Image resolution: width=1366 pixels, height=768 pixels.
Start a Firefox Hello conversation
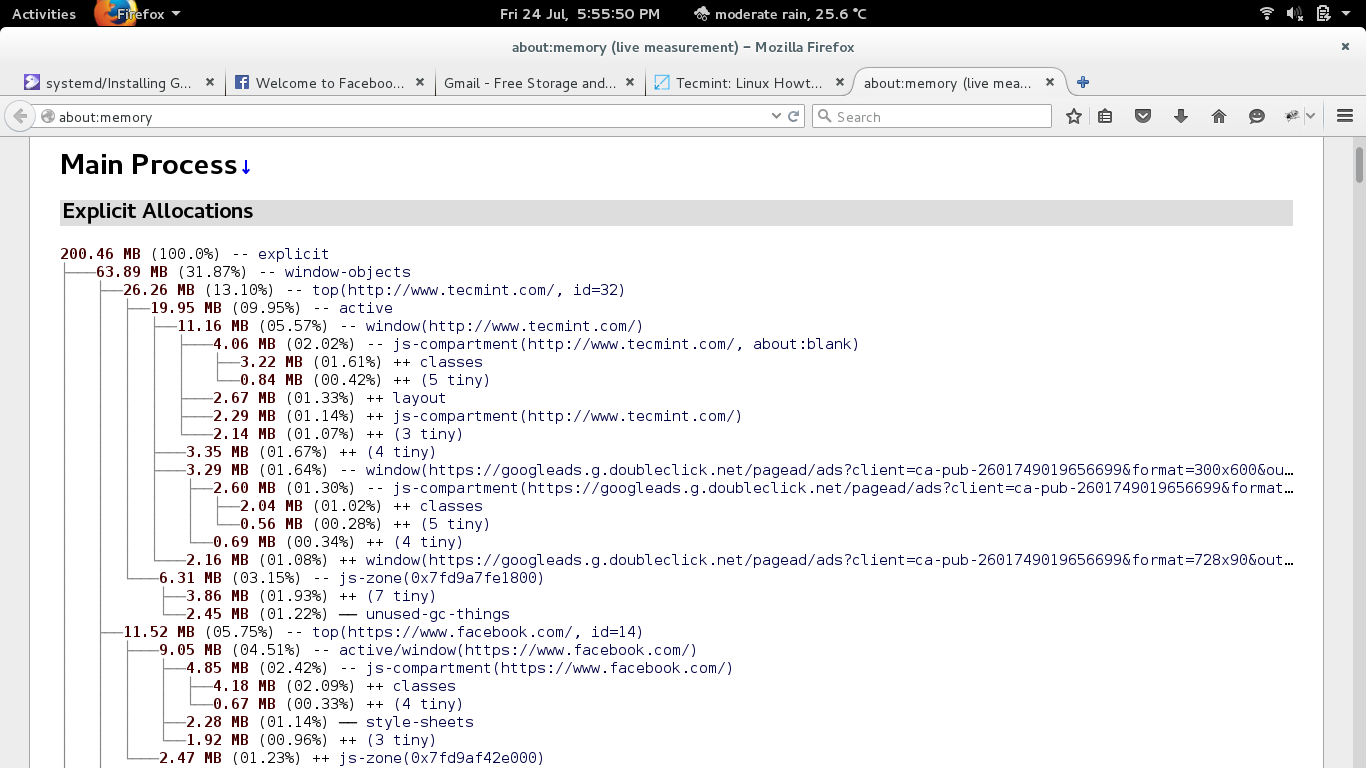pyautogui.click(x=1257, y=116)
